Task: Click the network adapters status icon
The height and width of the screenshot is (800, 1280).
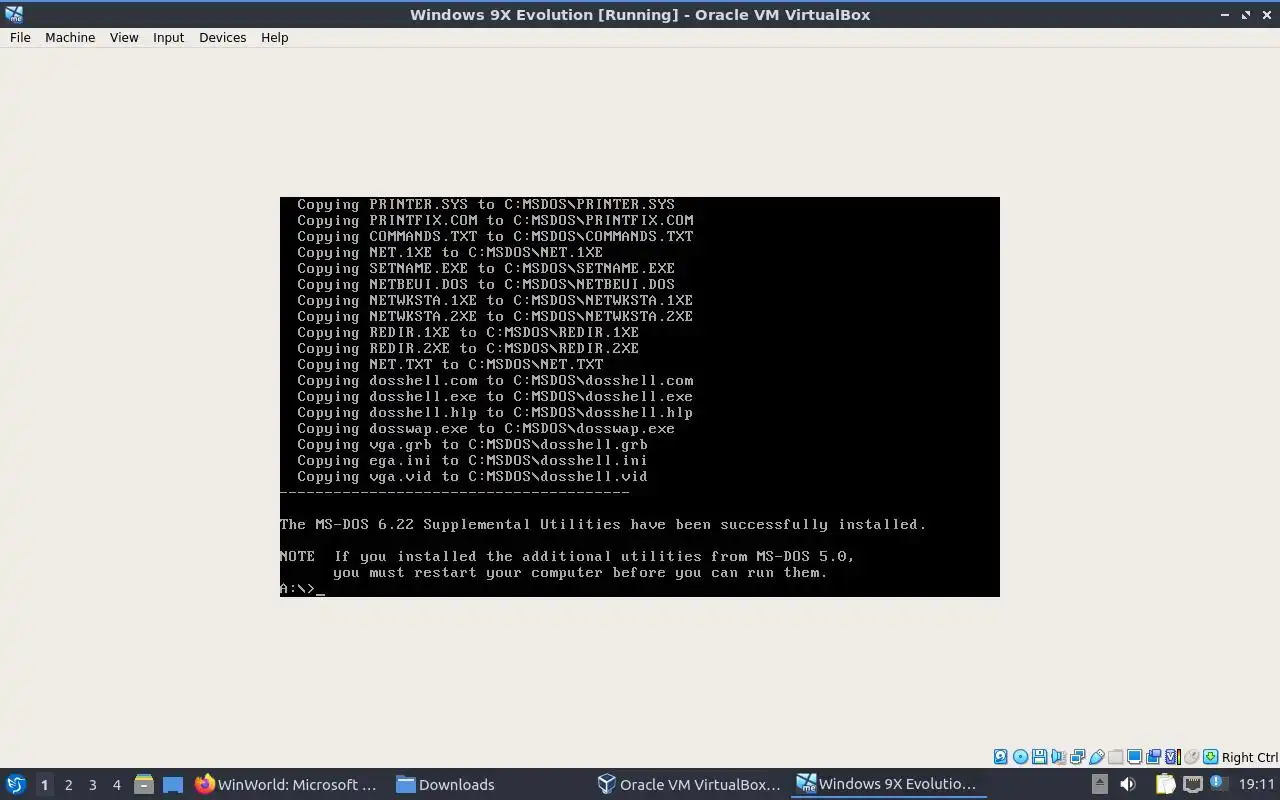Action: 1078,757
